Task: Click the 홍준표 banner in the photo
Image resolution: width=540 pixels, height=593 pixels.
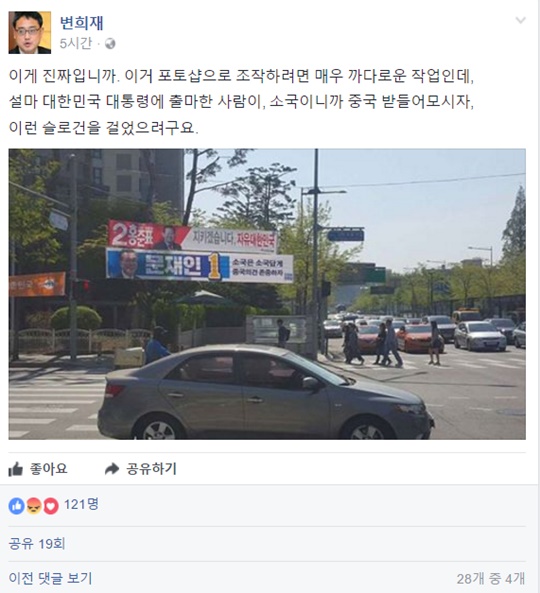Action: tap(192, 237)
